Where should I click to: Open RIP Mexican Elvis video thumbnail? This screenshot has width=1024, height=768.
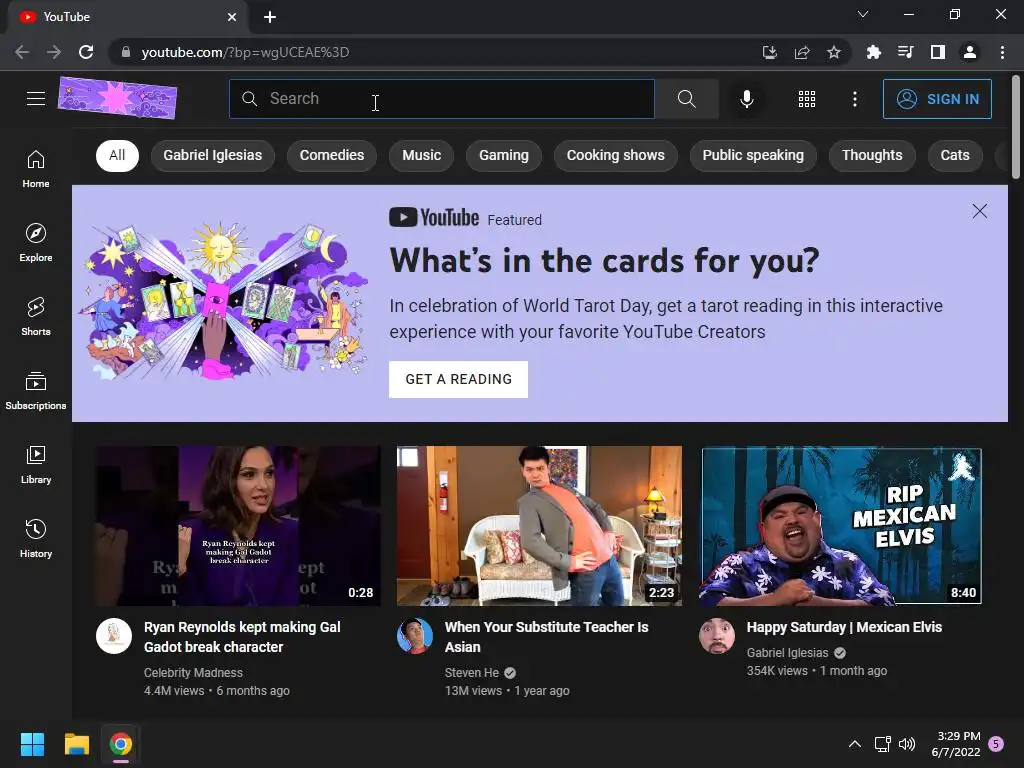(x=842, y=526)
